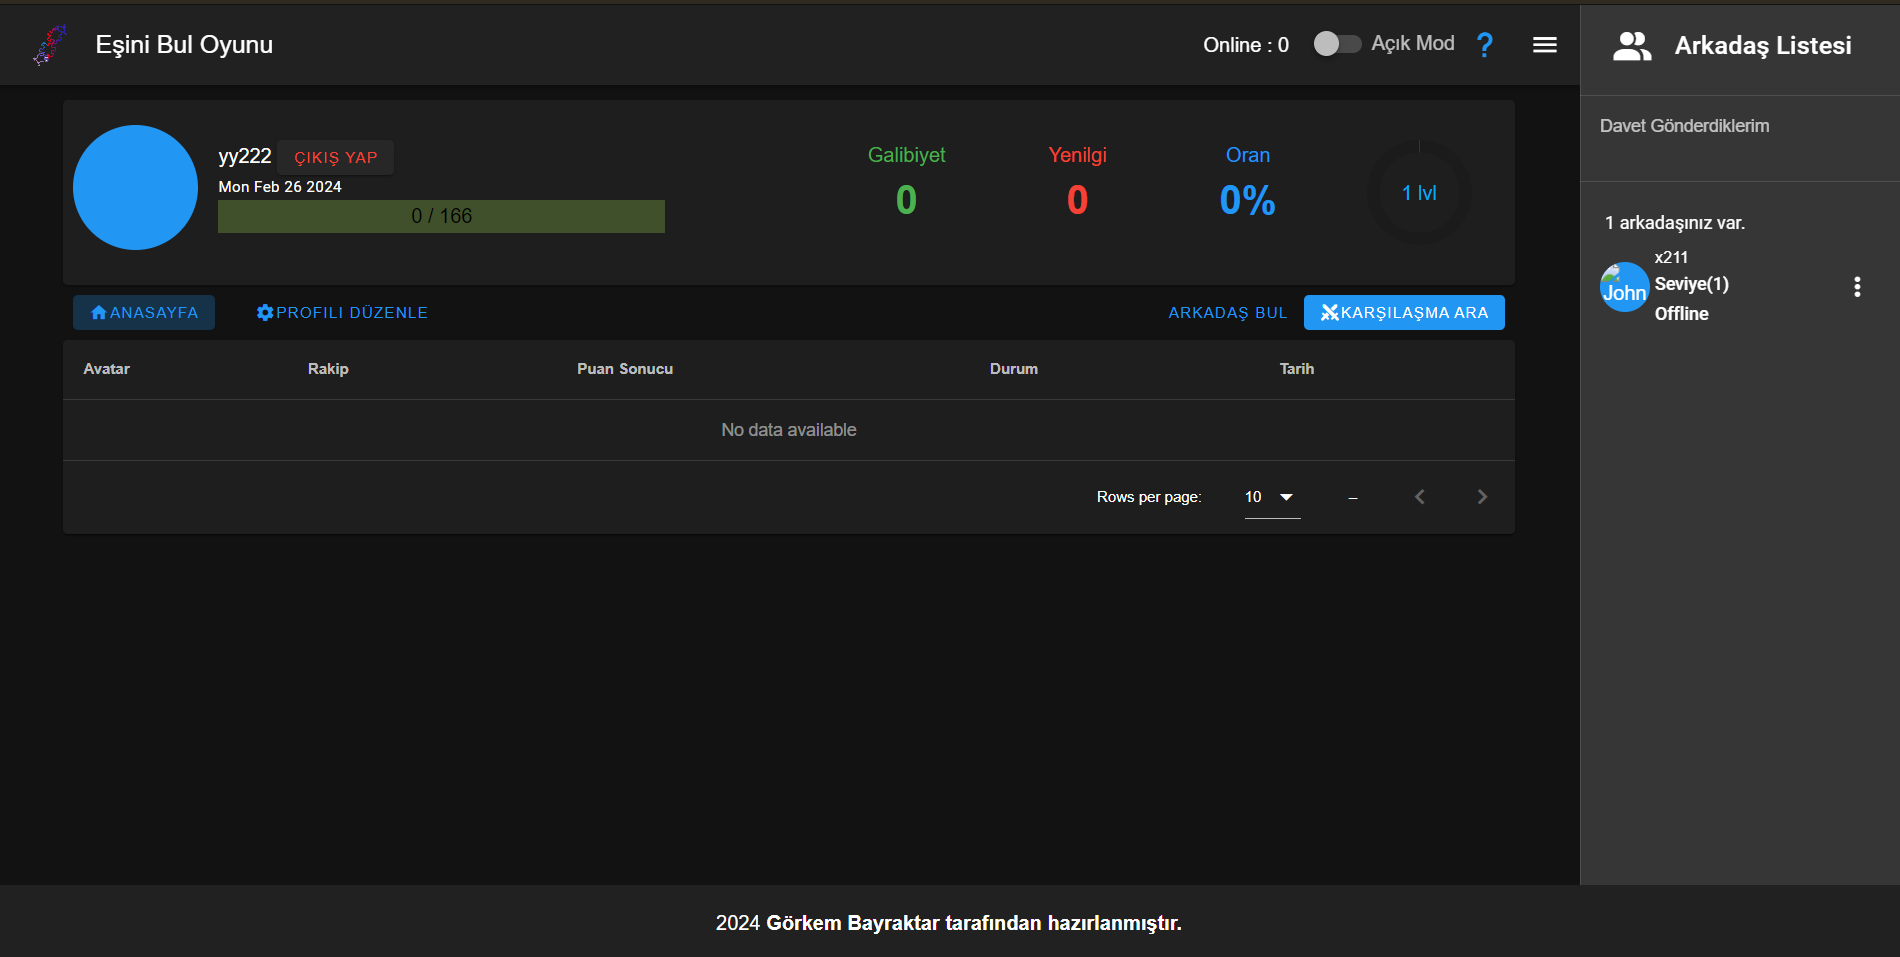Click 1 arkadaşınız var. text
This screenshot has width=1900, height=957.
point(1675,223)
